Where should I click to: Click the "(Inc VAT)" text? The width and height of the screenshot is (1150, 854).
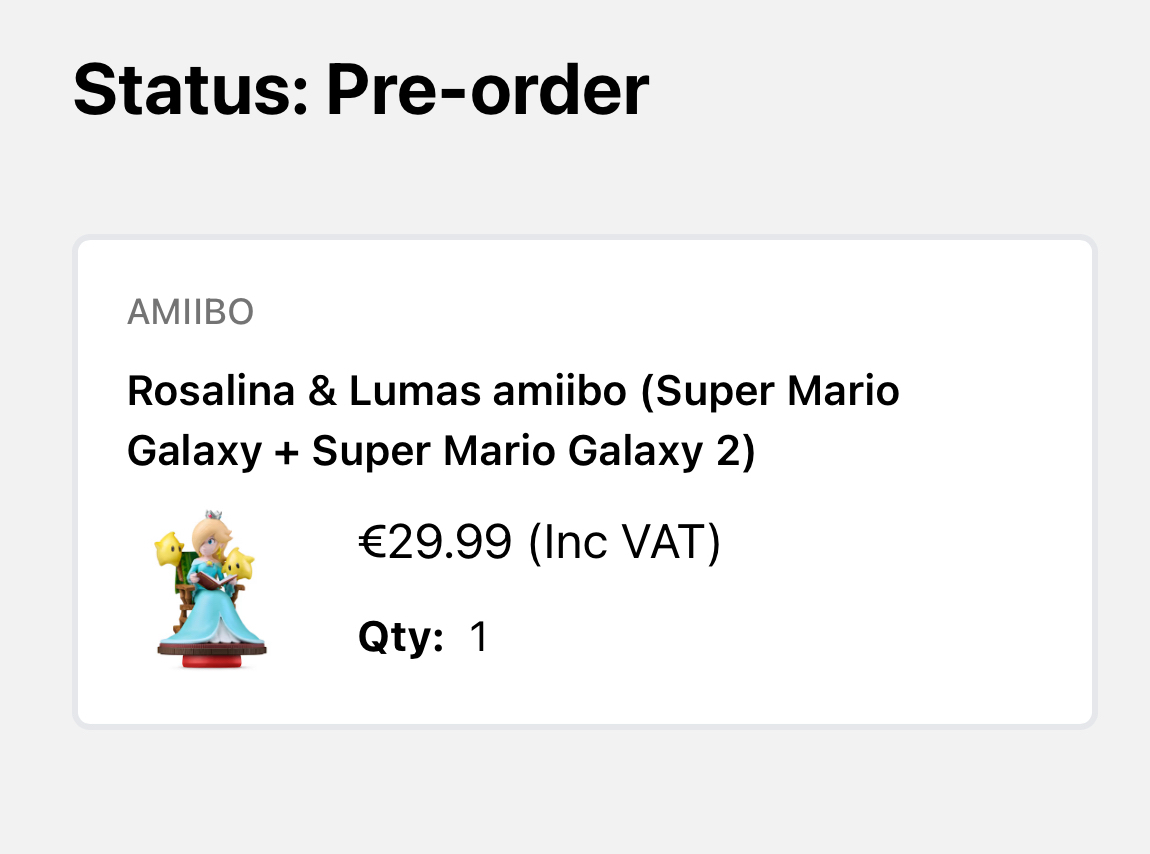[624, 544]
